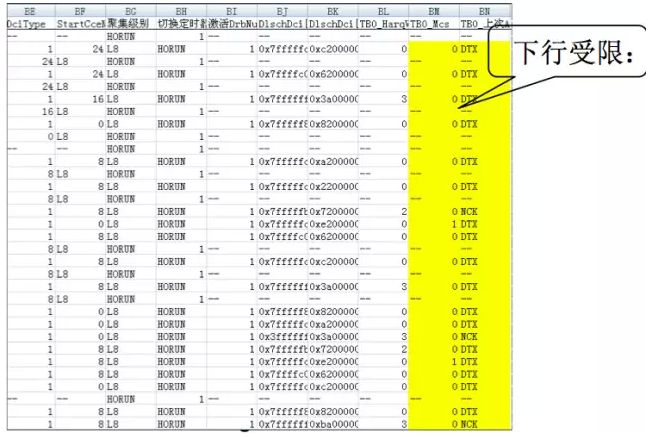Click the DciType header cell

click(x=31, y=24)
